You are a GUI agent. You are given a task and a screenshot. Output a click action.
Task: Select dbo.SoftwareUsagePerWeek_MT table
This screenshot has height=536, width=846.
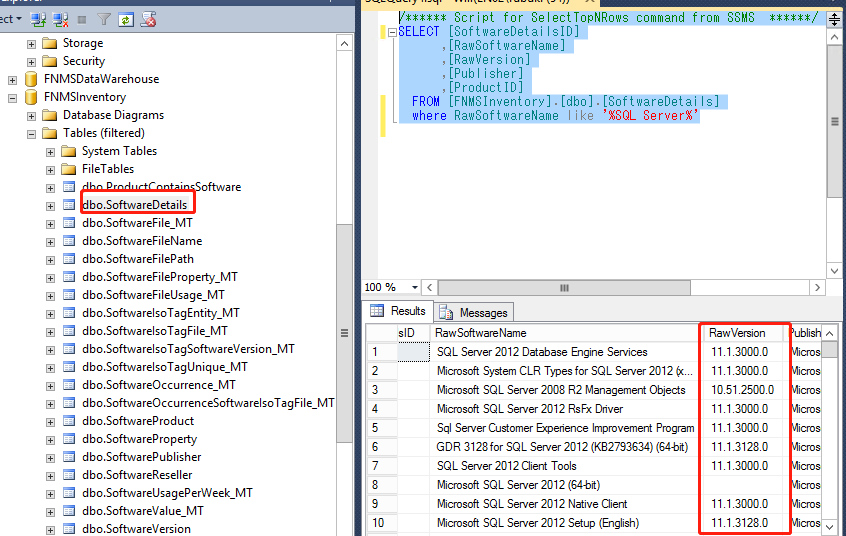click(x=167, y=493)
